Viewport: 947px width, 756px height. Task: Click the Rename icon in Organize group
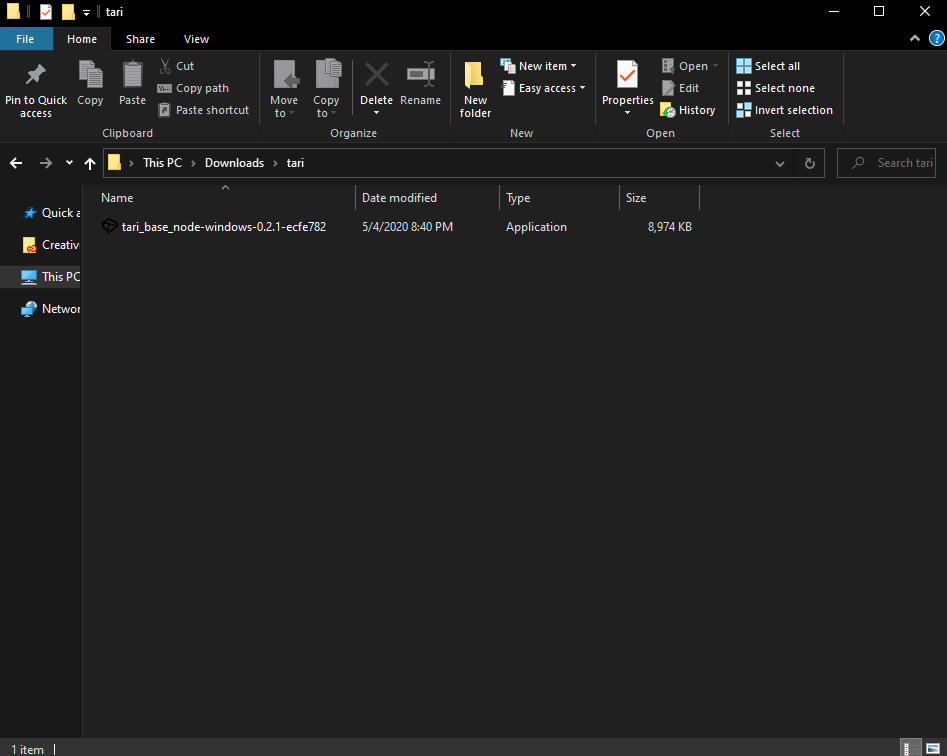point(420,75)
